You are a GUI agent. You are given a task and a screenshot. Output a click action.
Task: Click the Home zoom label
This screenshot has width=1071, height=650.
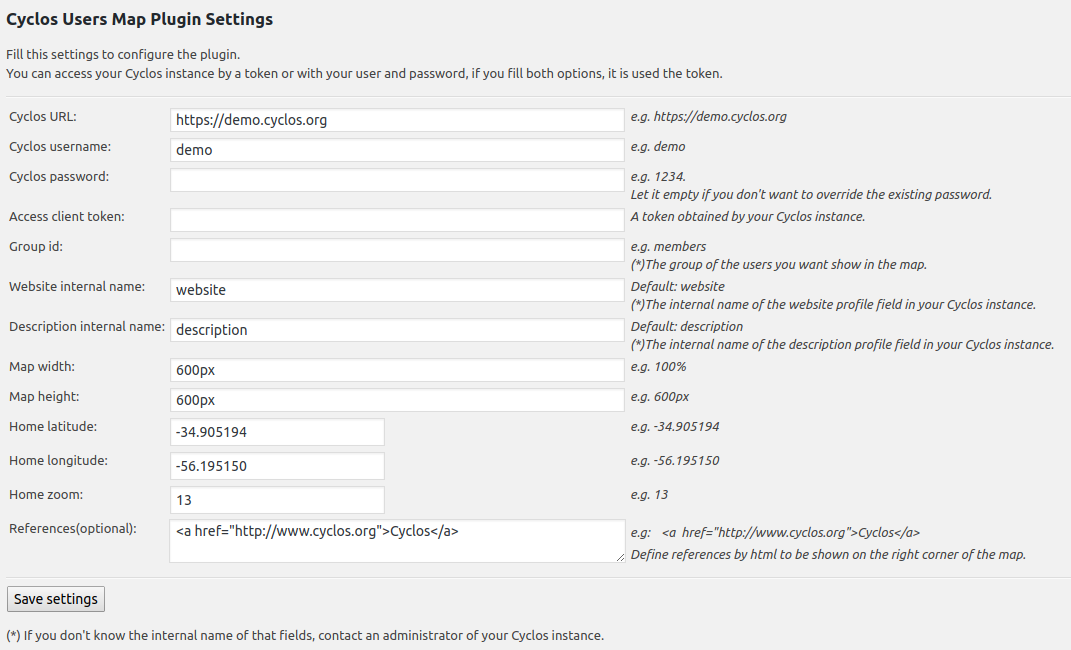click(46, 495)
